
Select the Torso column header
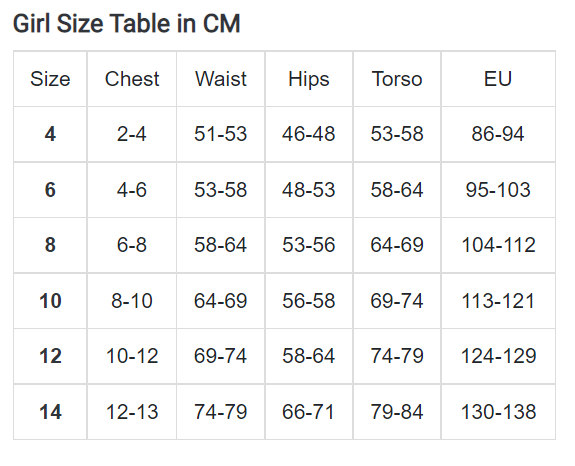(x=397, y=79)
